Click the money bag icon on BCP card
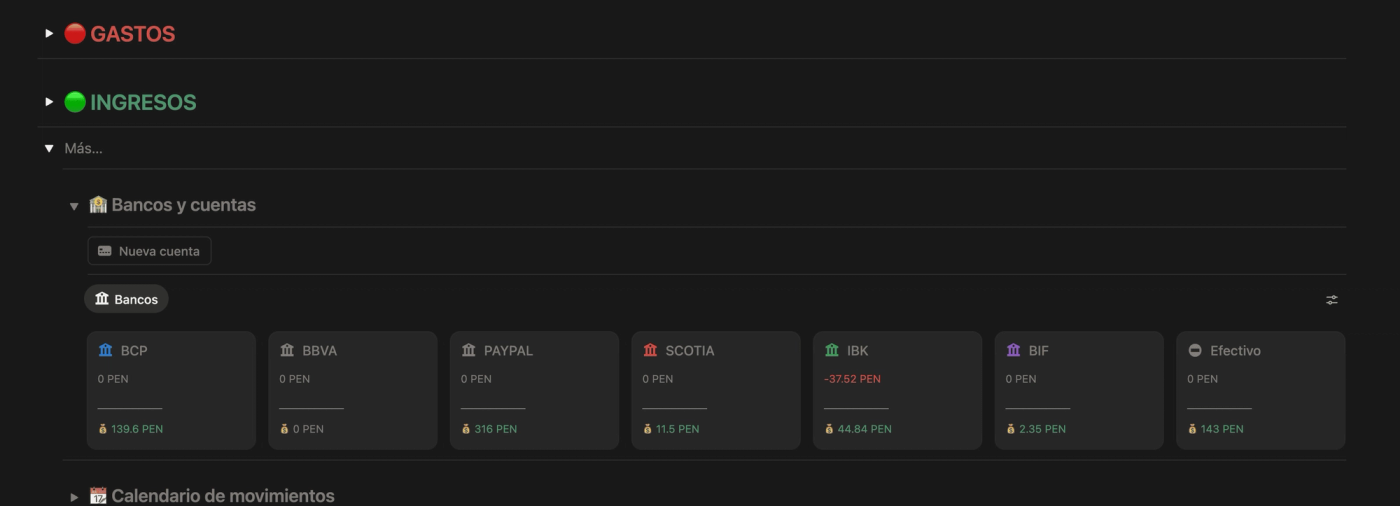The image size is (1400, 506). 103,429
